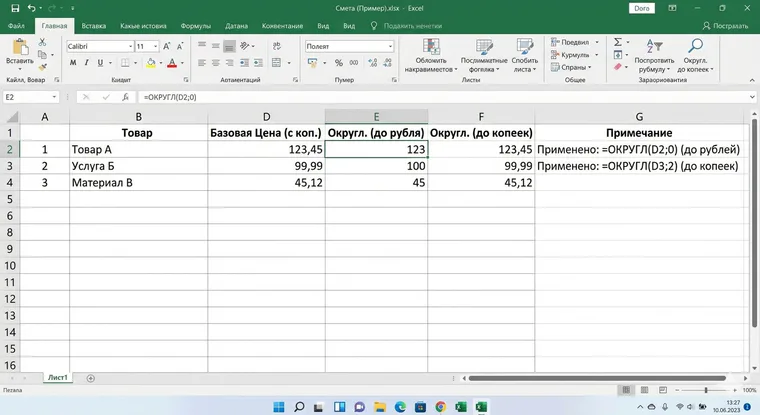The width and height of the screenshot is (760, 415).
Task: Open borders dropdown arrow
Action: [135, 63]
